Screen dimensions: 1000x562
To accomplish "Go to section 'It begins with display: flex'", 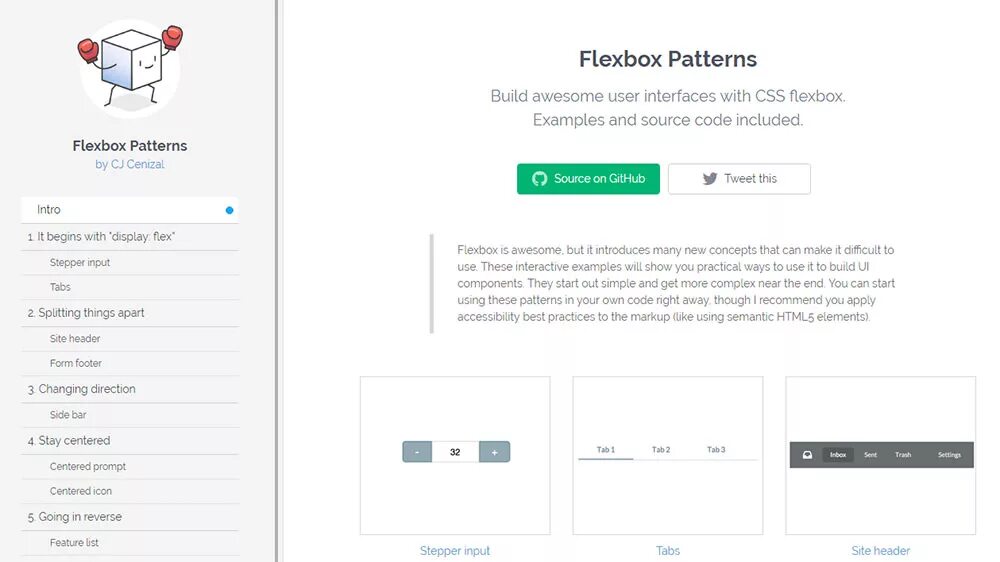I will (101, 237).
